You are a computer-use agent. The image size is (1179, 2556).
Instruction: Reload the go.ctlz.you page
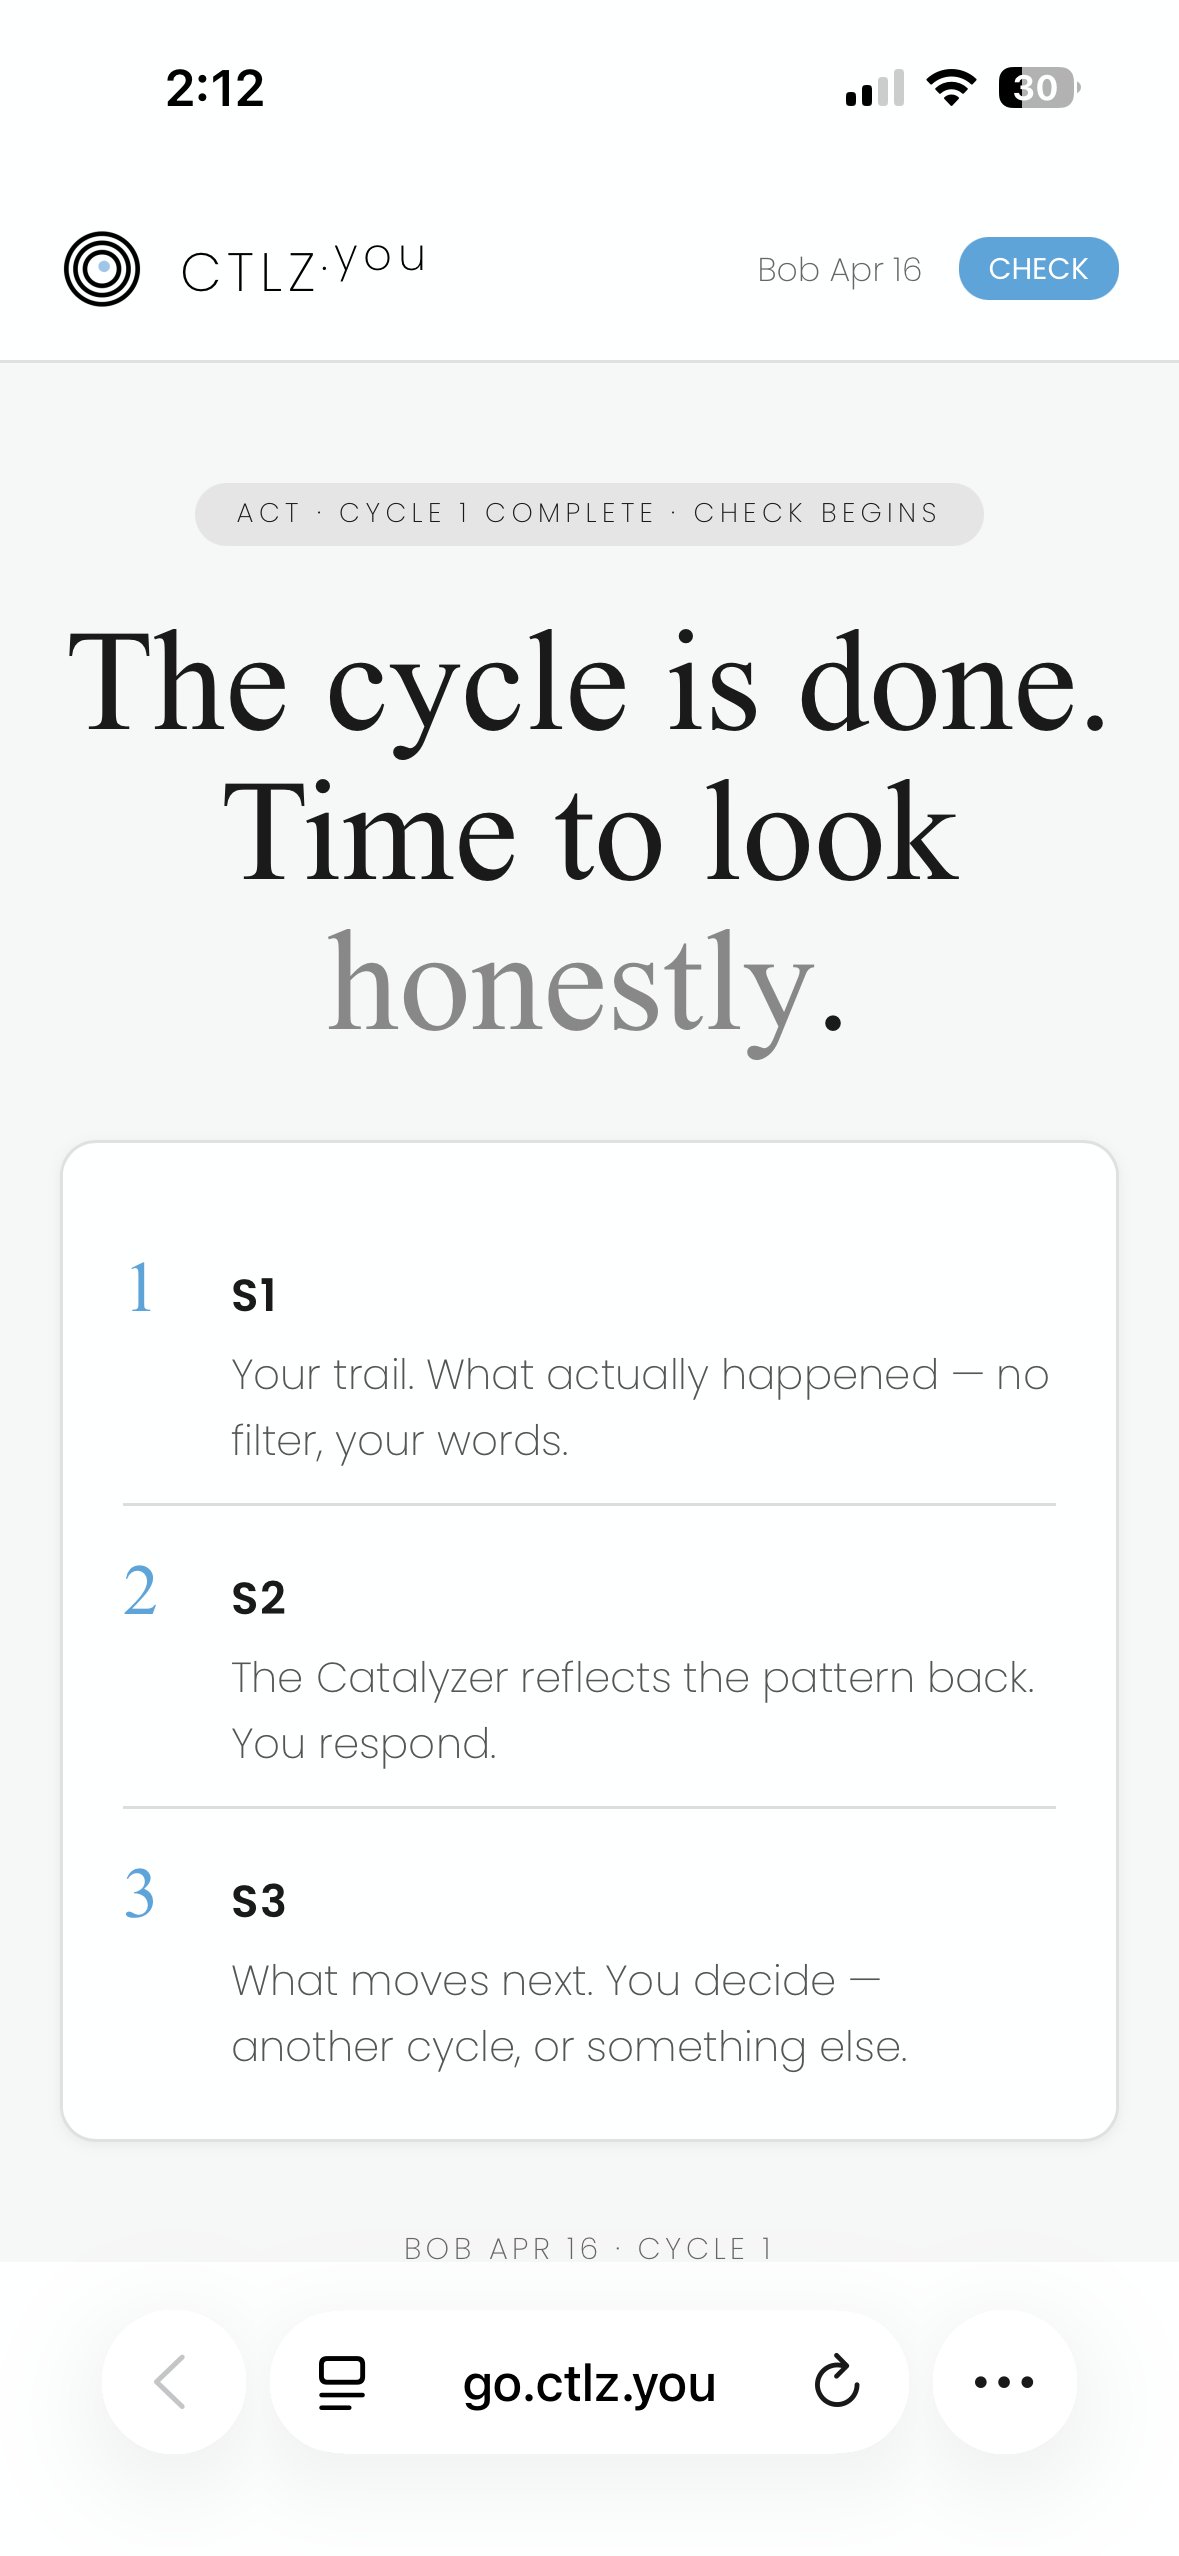click(x=836, y=2383)
